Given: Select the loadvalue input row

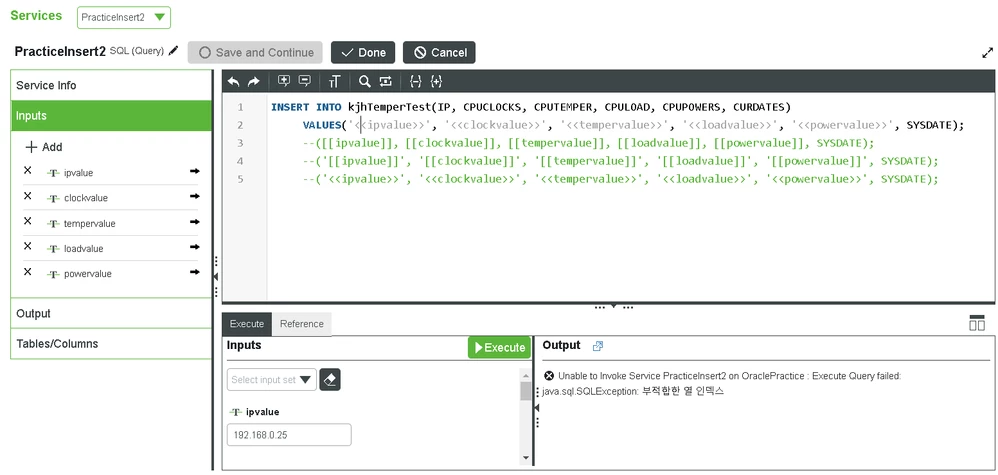Looking at the screenshot, I should 111,248.
